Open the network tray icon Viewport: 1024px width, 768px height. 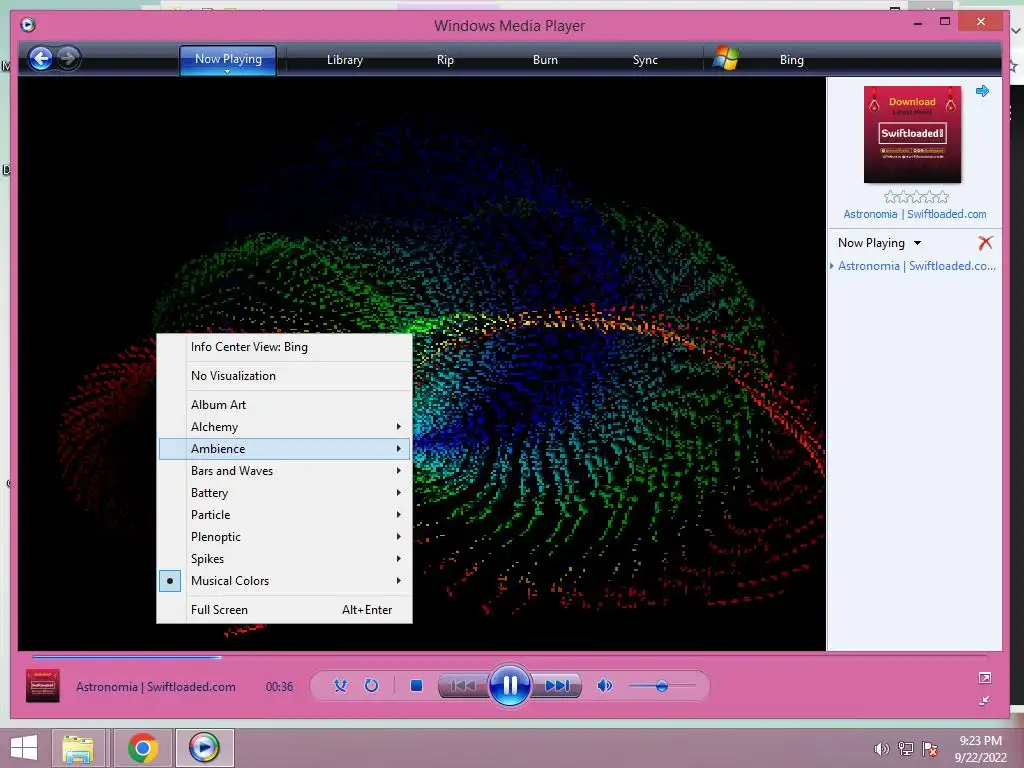point(906,749)
